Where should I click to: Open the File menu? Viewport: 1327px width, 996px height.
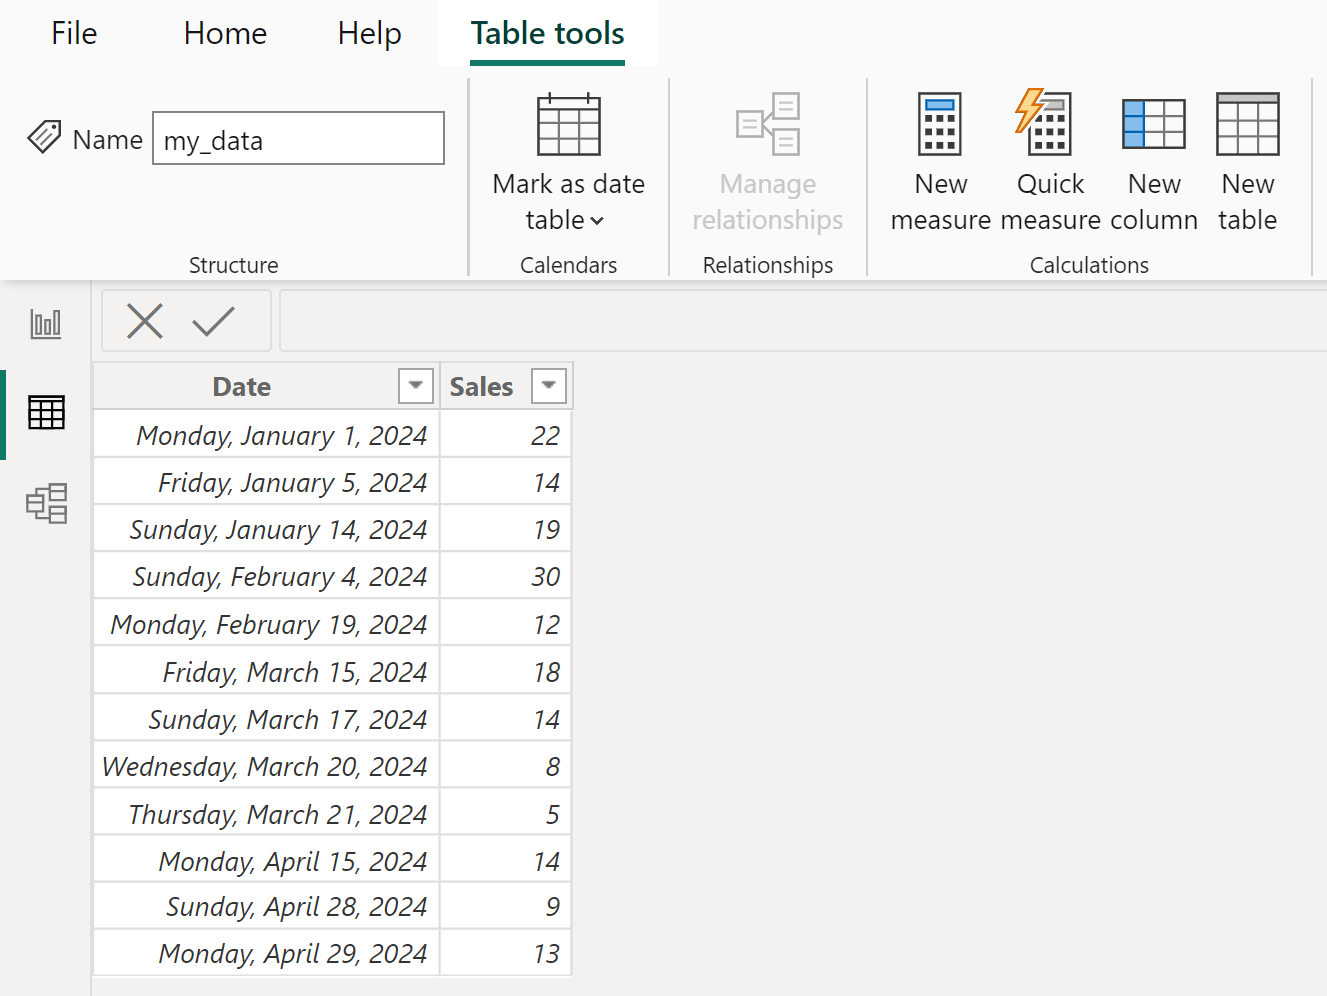[x=73, y=33]
